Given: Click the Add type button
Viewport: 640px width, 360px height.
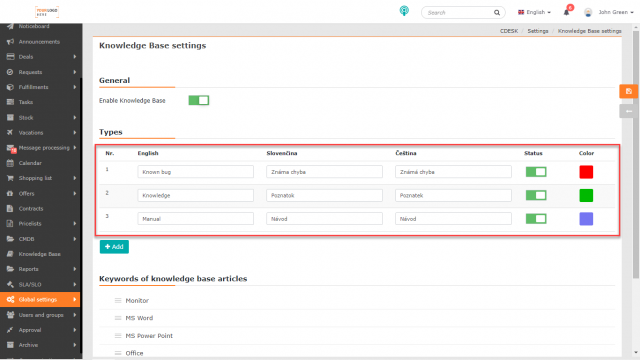Looking at the screenshot, I should 114,247.
